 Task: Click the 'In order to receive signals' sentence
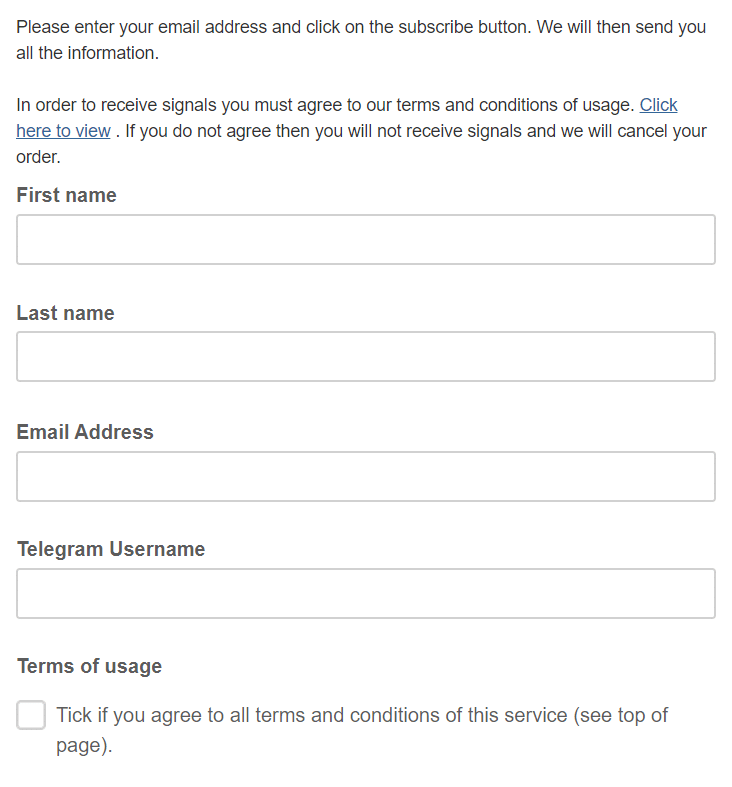click(x=325, y=105)
